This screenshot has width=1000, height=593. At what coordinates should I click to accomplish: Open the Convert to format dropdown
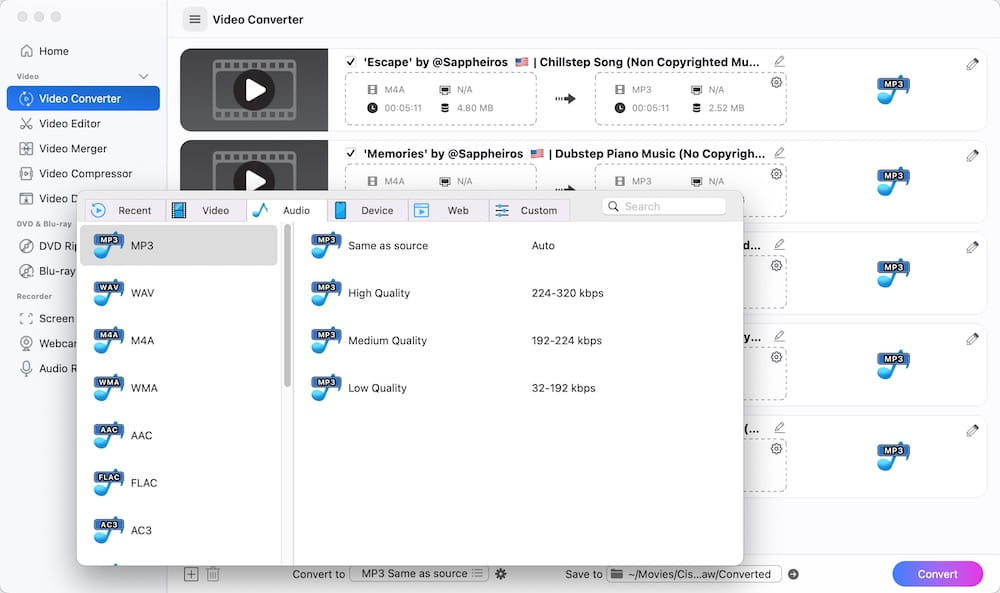tap(420, 574)
